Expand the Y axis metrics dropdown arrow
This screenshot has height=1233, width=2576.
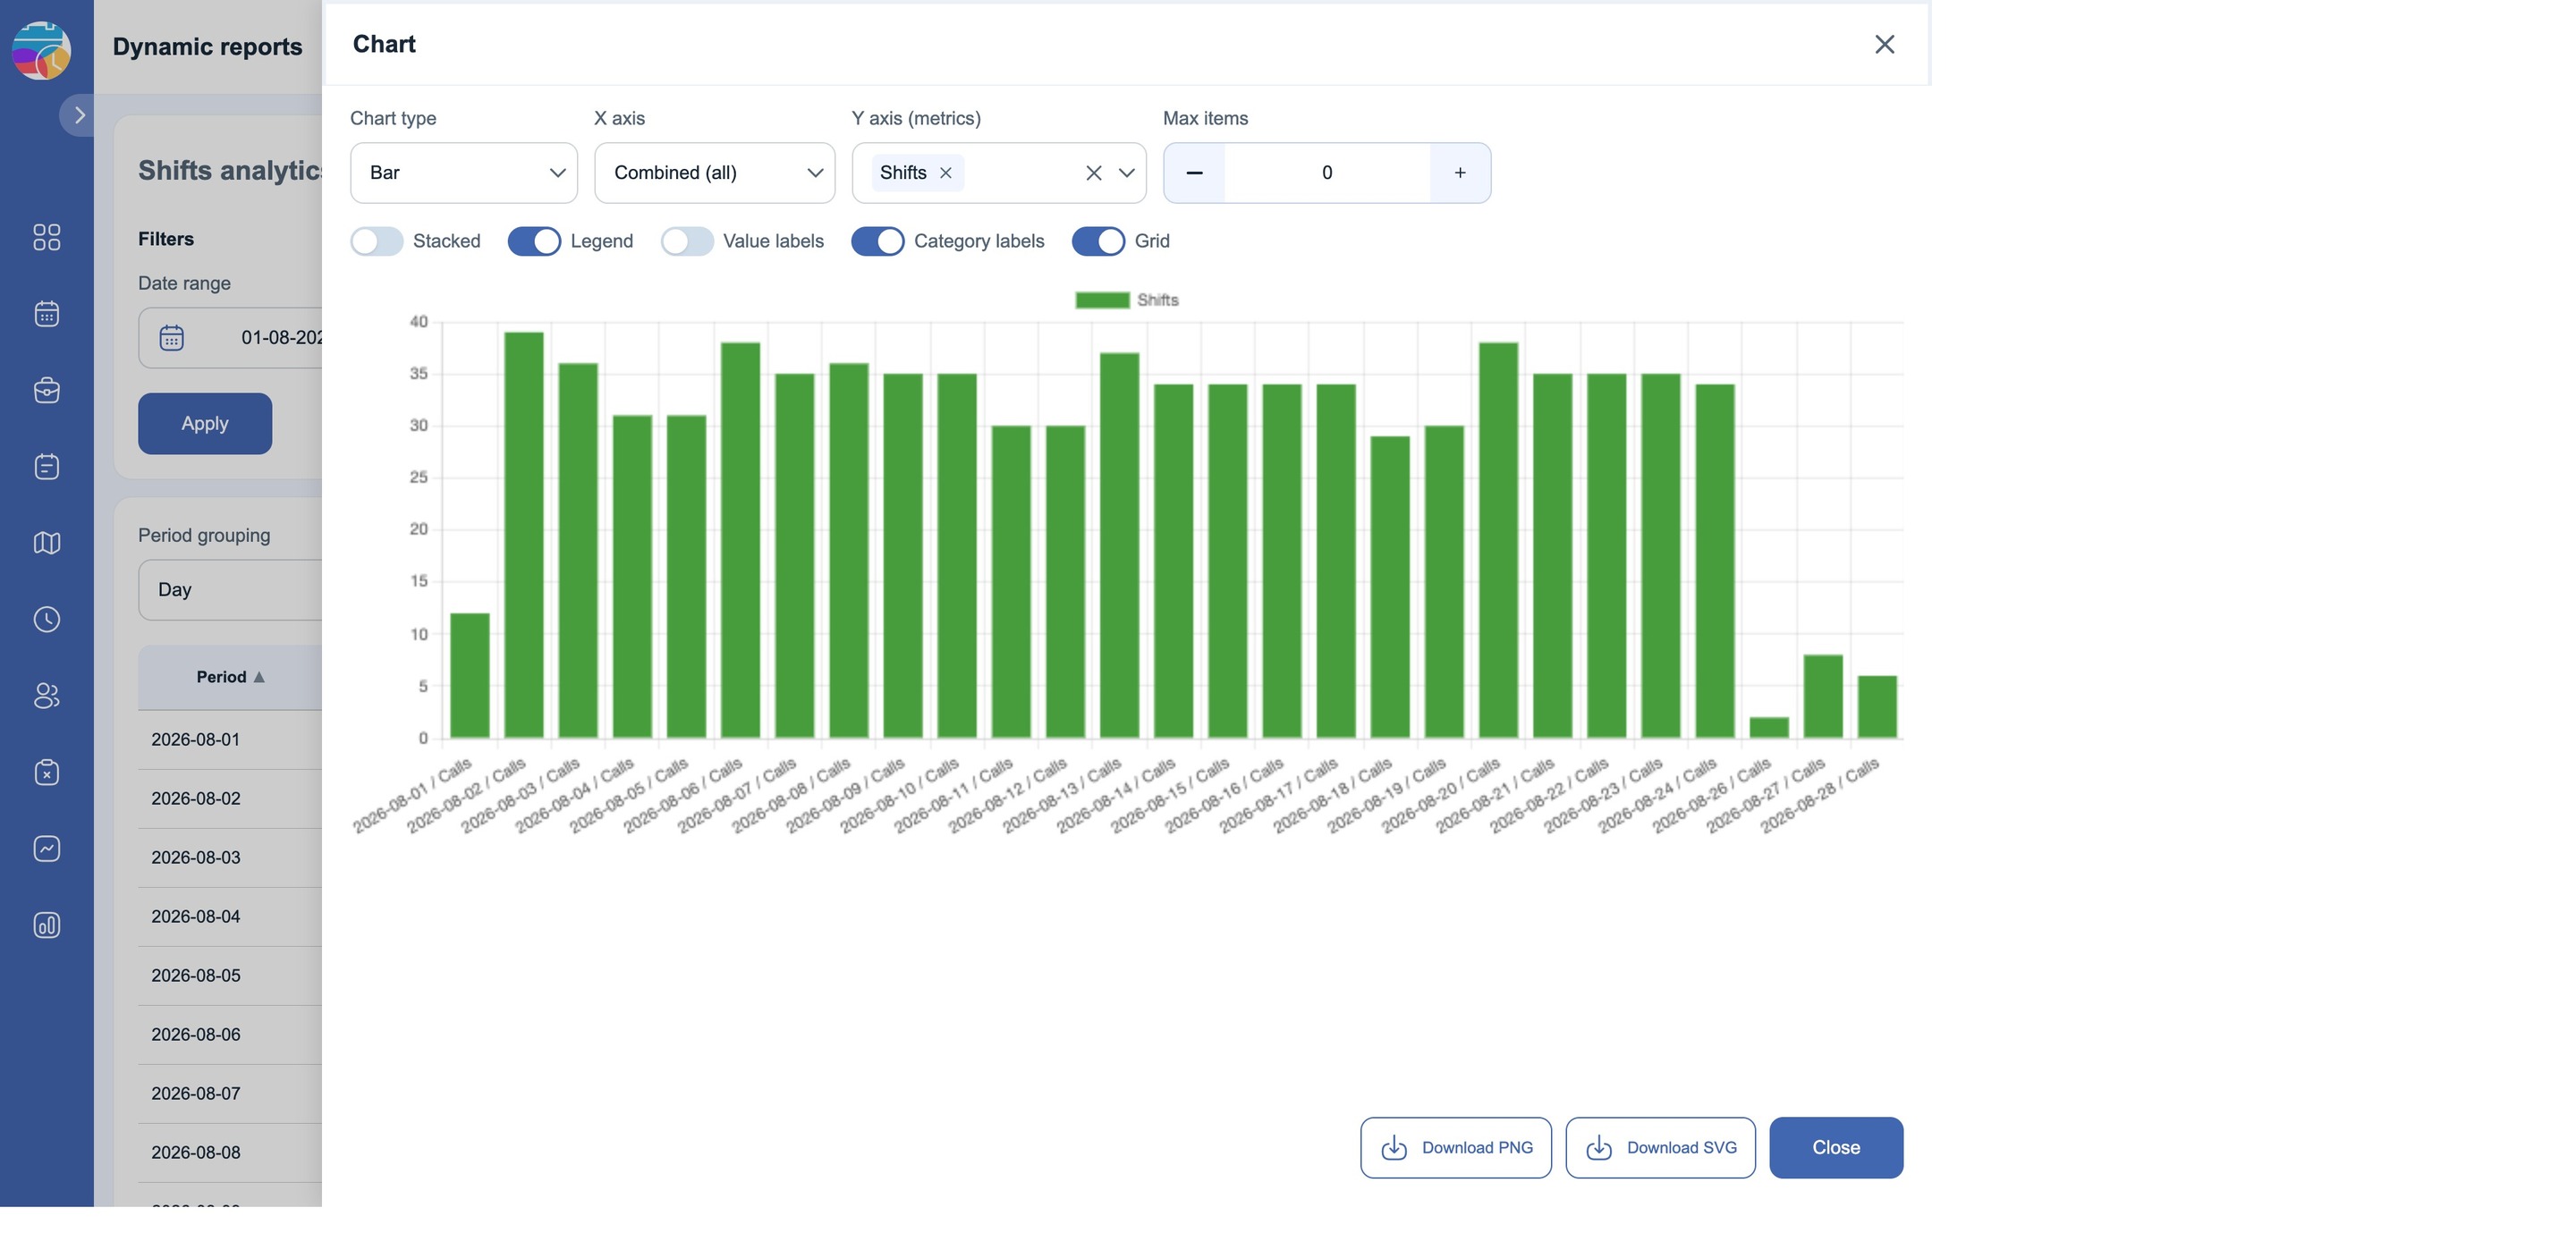pos(1127,173)
